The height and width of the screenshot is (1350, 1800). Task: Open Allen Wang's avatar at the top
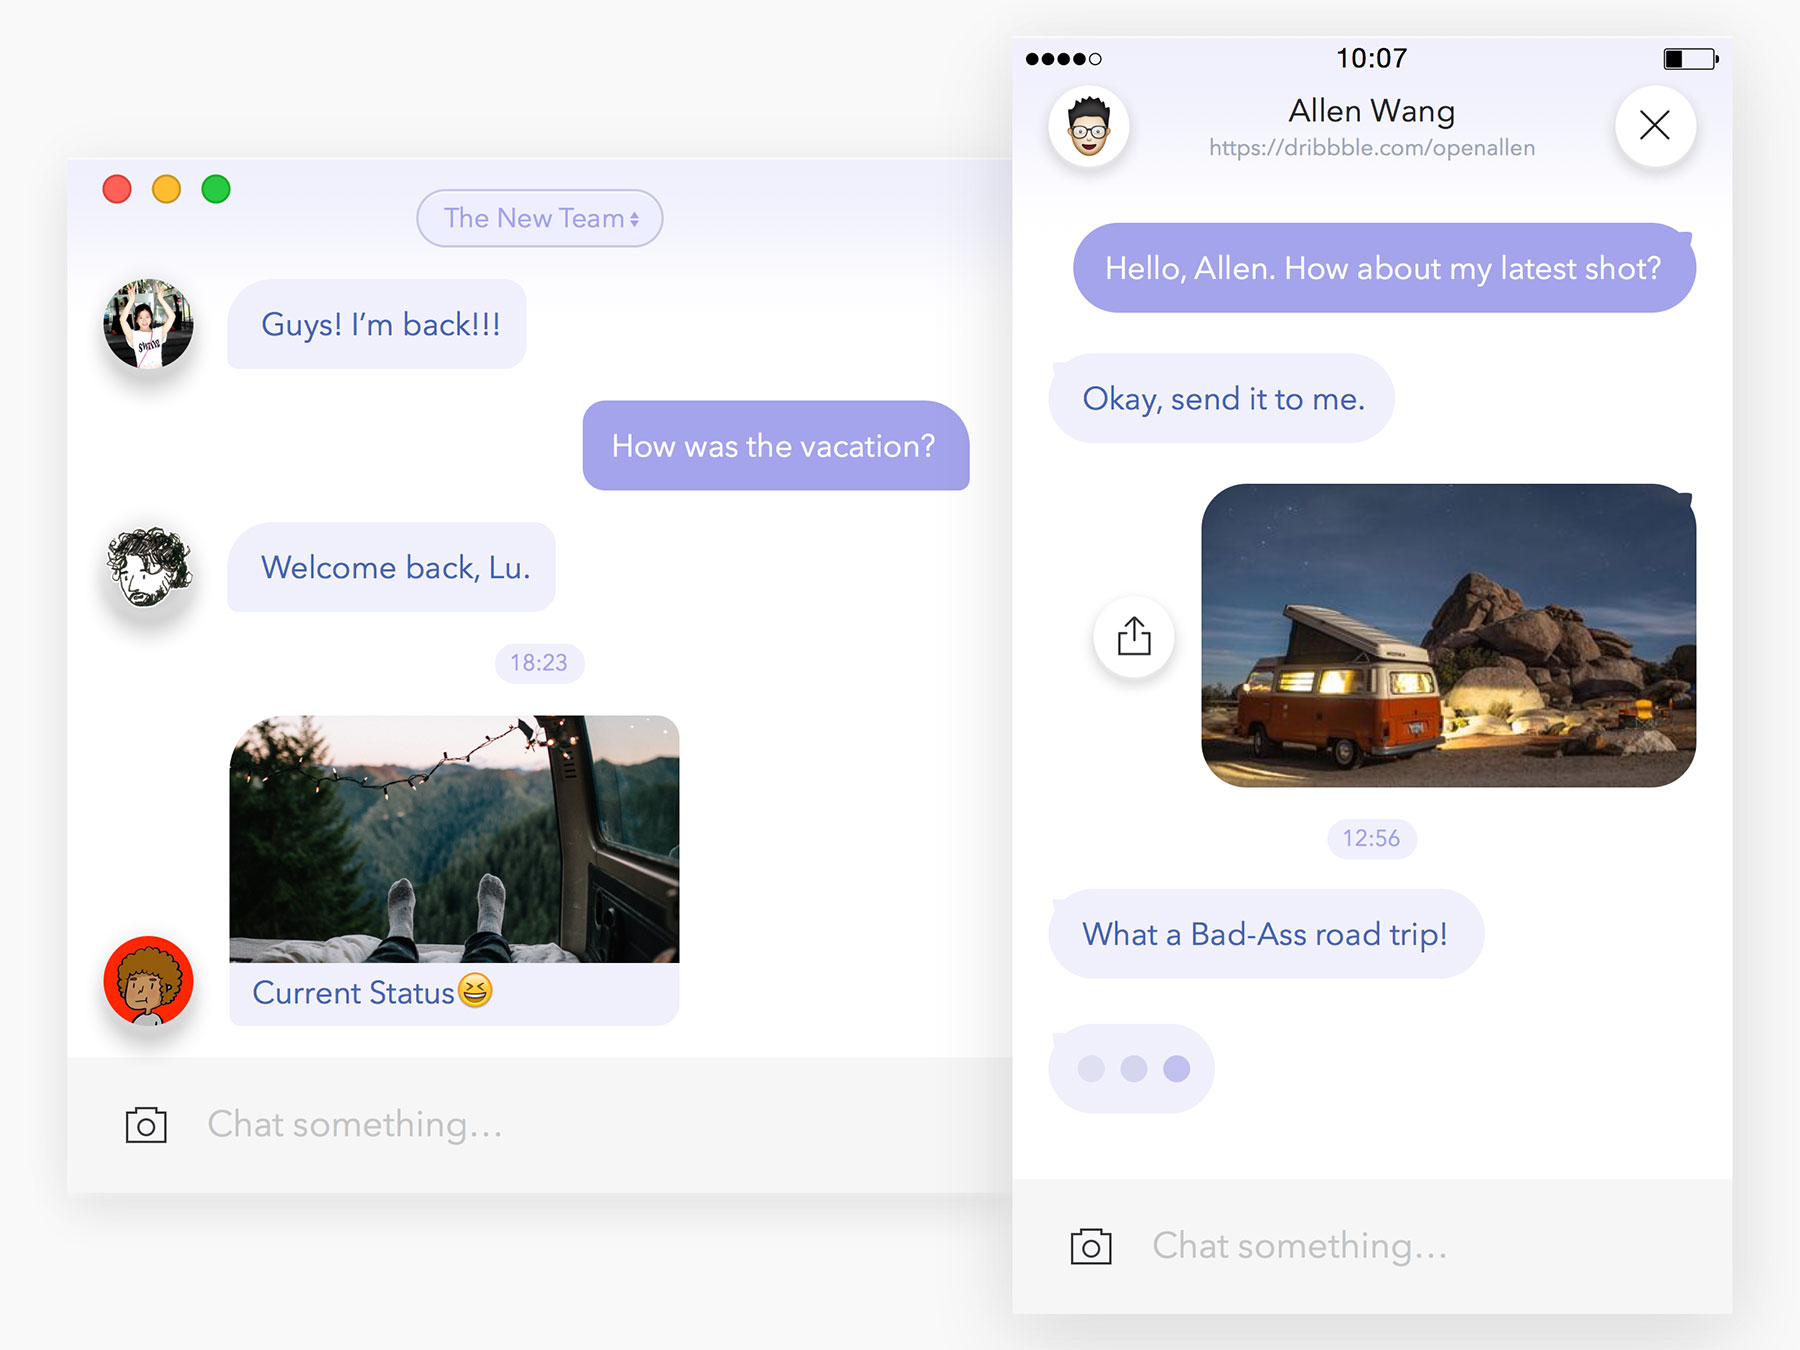(1089, 127)
